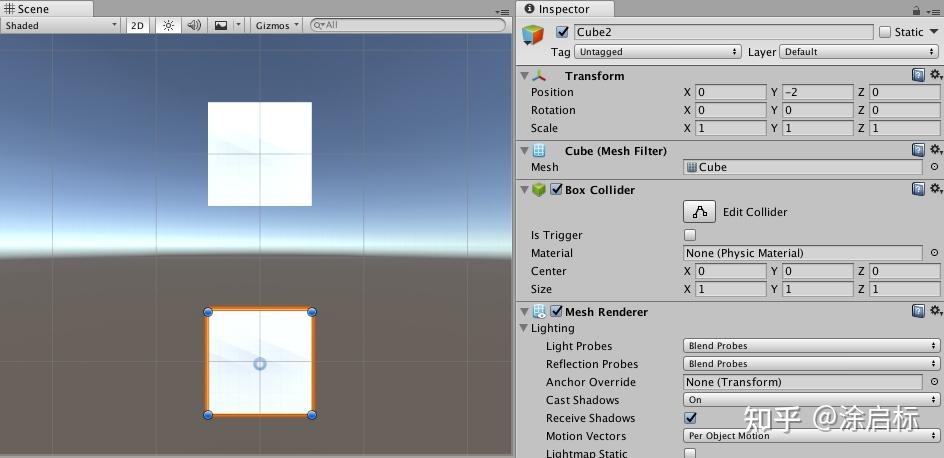Enable the Static checkbox
944x458 pixels.
click(x=884, y=32)
